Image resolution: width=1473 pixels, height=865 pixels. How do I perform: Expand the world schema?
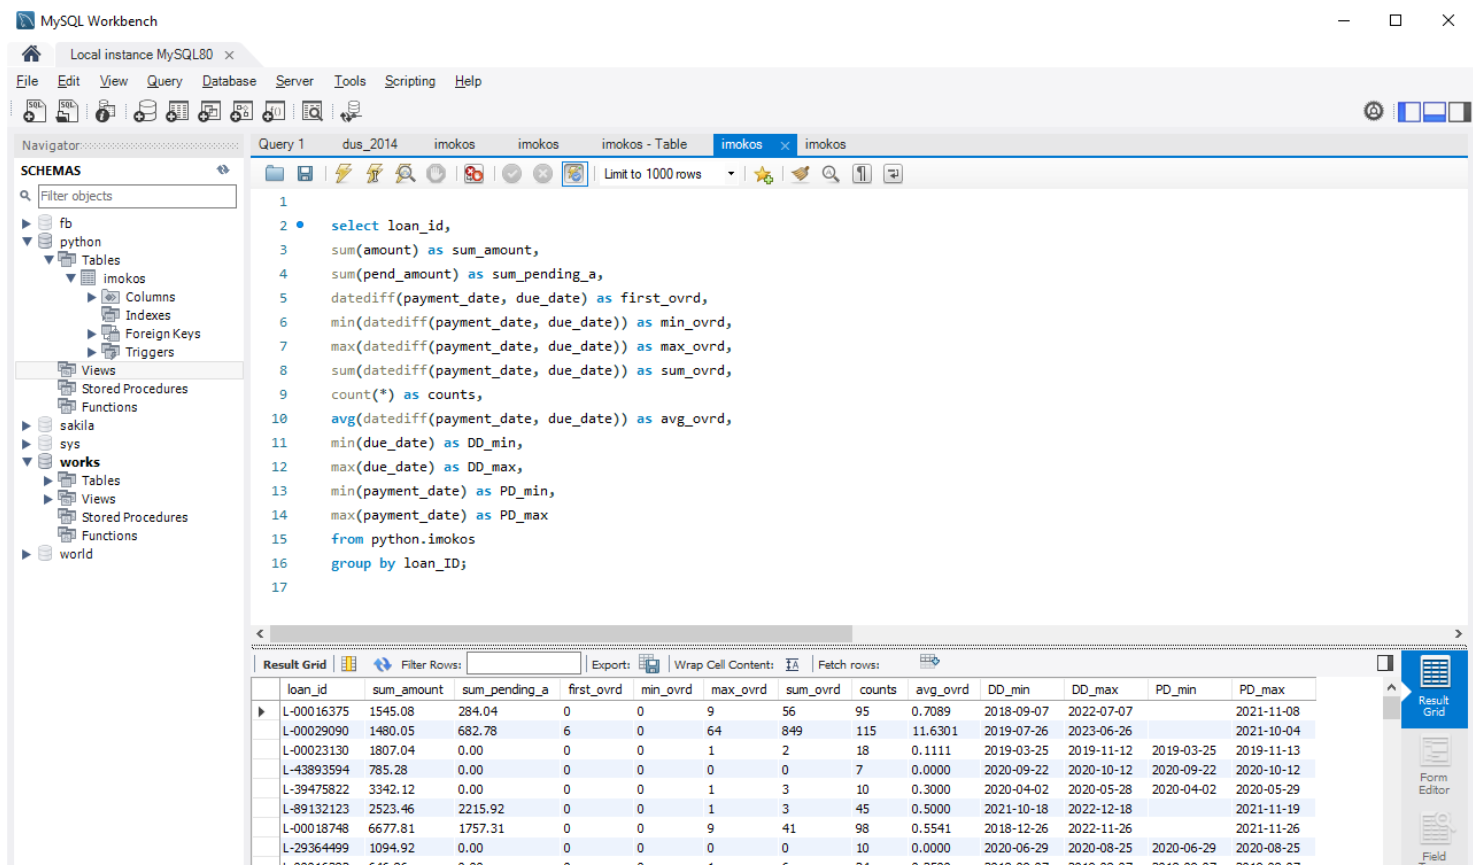[27, 554]
